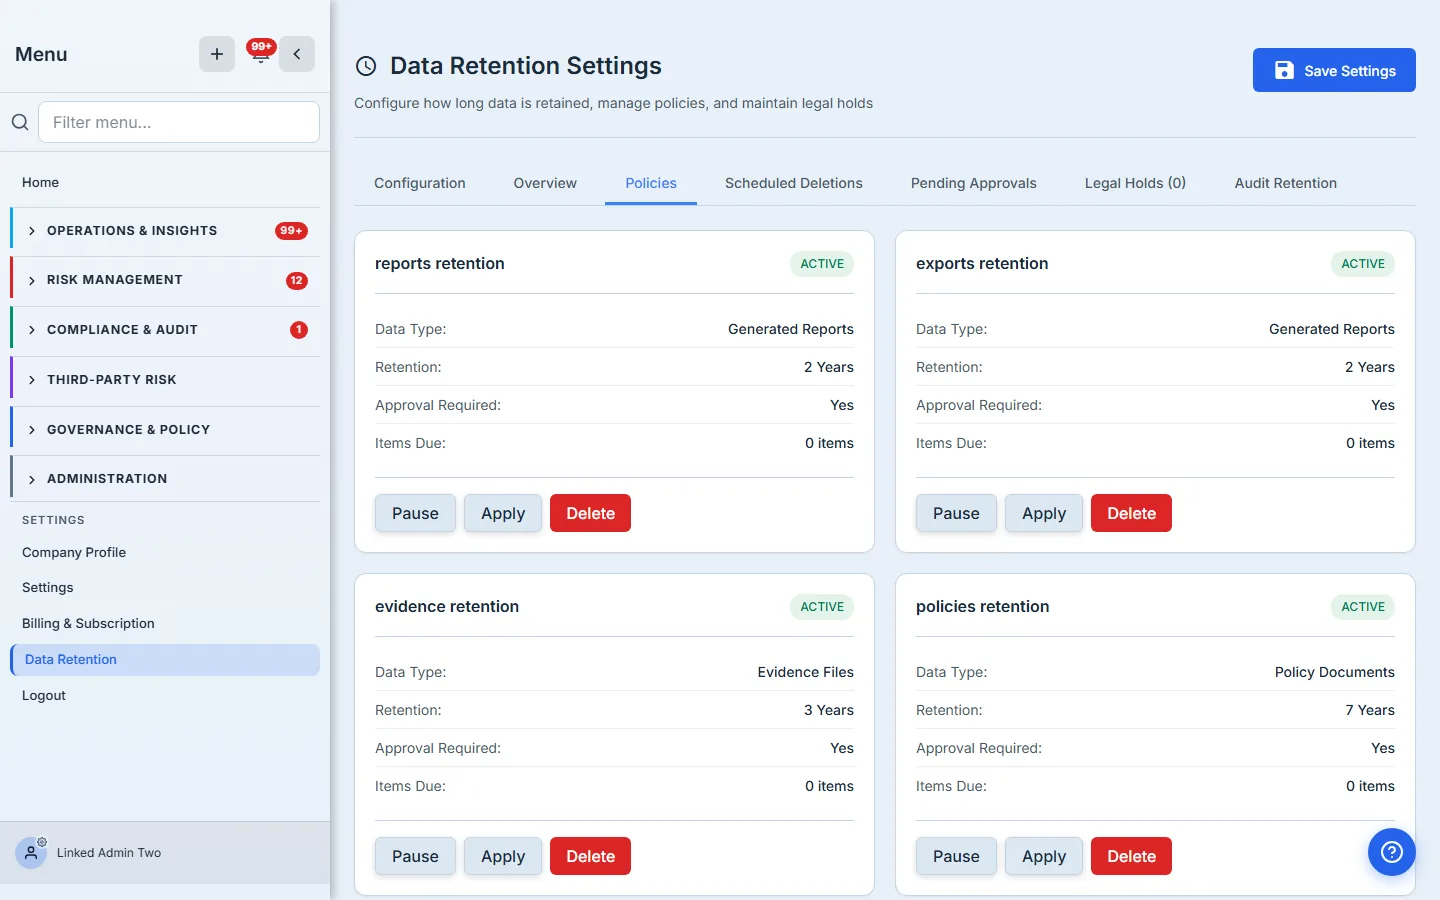Expand the Third-Party Risk section
The width and height of the screenshot is (1440, 900).
[x=165, y=380]
